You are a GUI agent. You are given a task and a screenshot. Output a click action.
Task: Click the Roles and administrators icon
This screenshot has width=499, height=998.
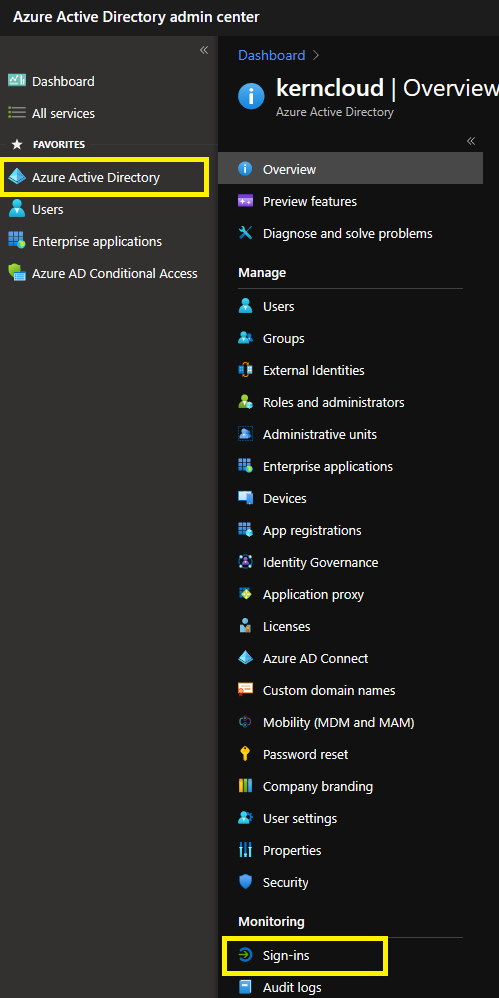[245, 402]
